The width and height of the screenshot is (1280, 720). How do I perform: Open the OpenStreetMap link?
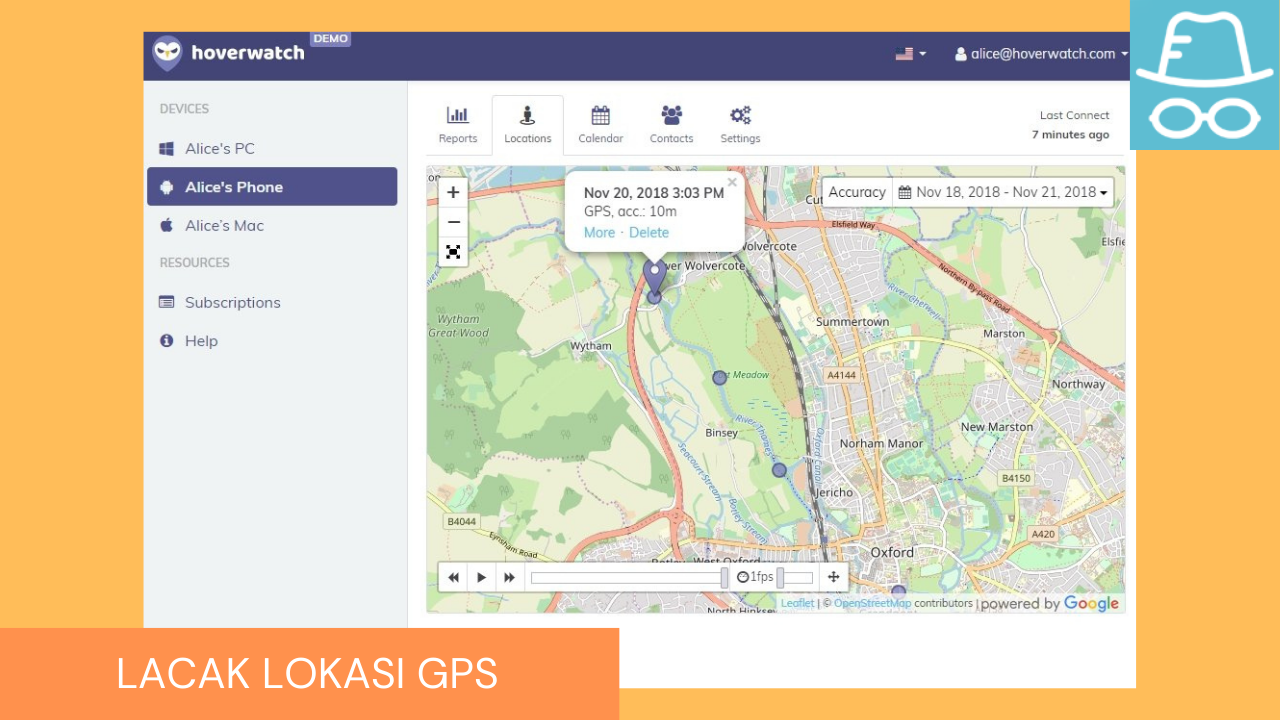tap(872, 603)
